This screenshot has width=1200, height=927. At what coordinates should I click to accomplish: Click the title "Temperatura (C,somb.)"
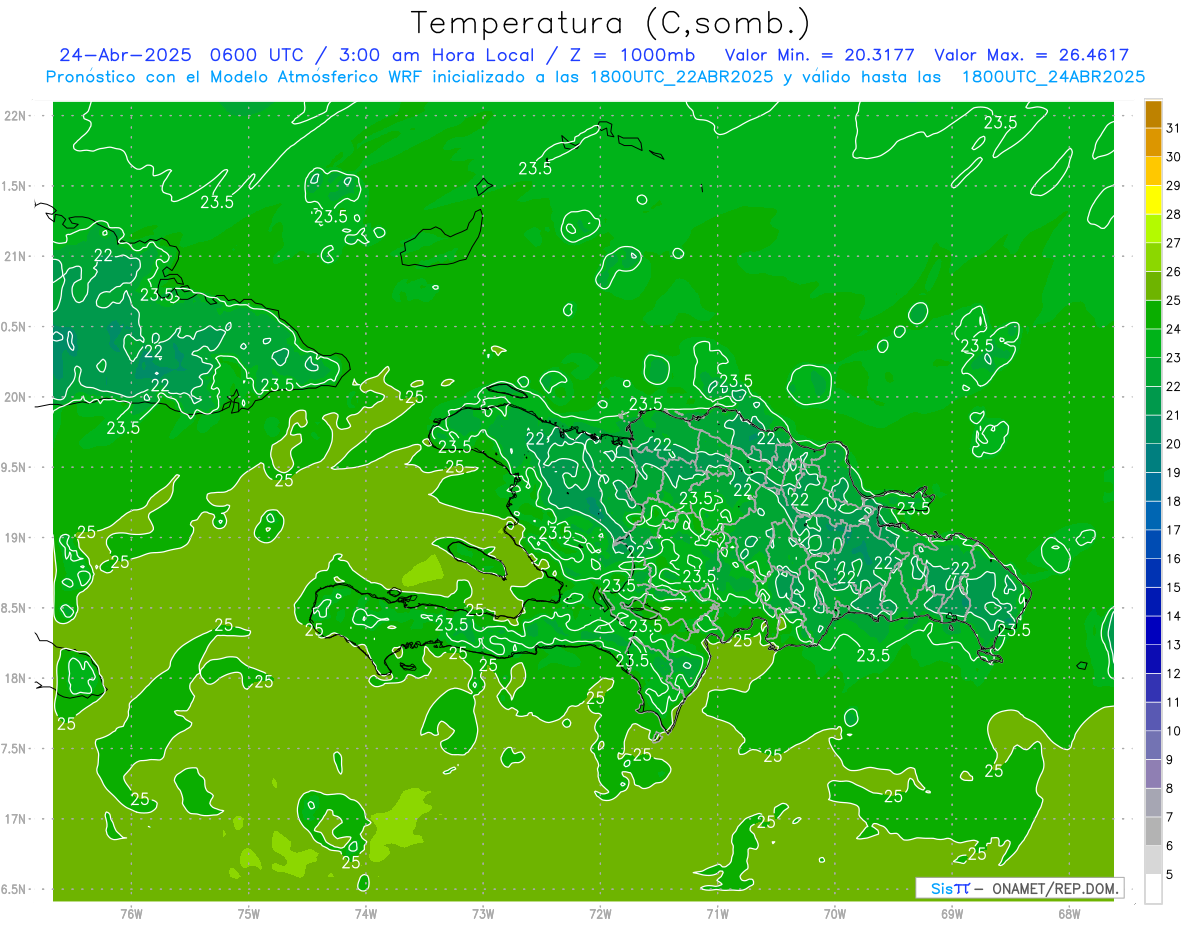tap(611, 24)
